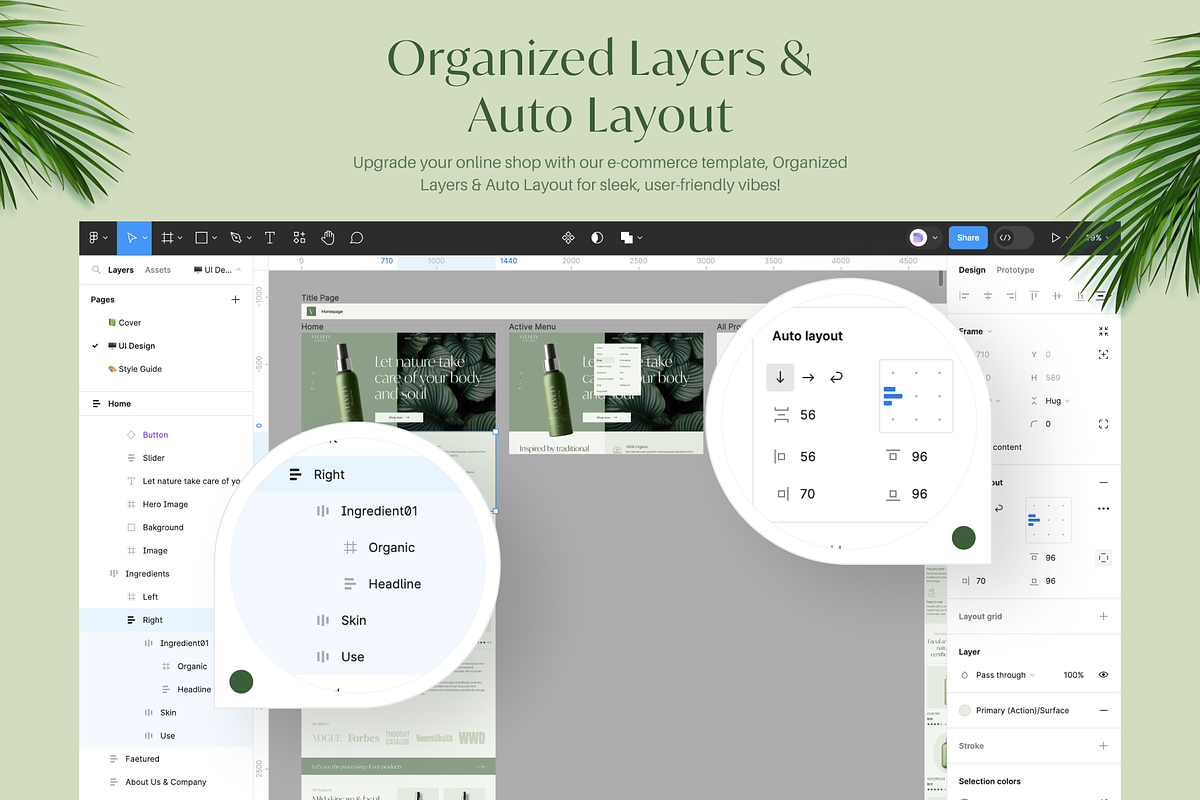Open the shape tools dropdown chevron
Viewport: 1200px width, 800px height.
(x=214, y=238)
